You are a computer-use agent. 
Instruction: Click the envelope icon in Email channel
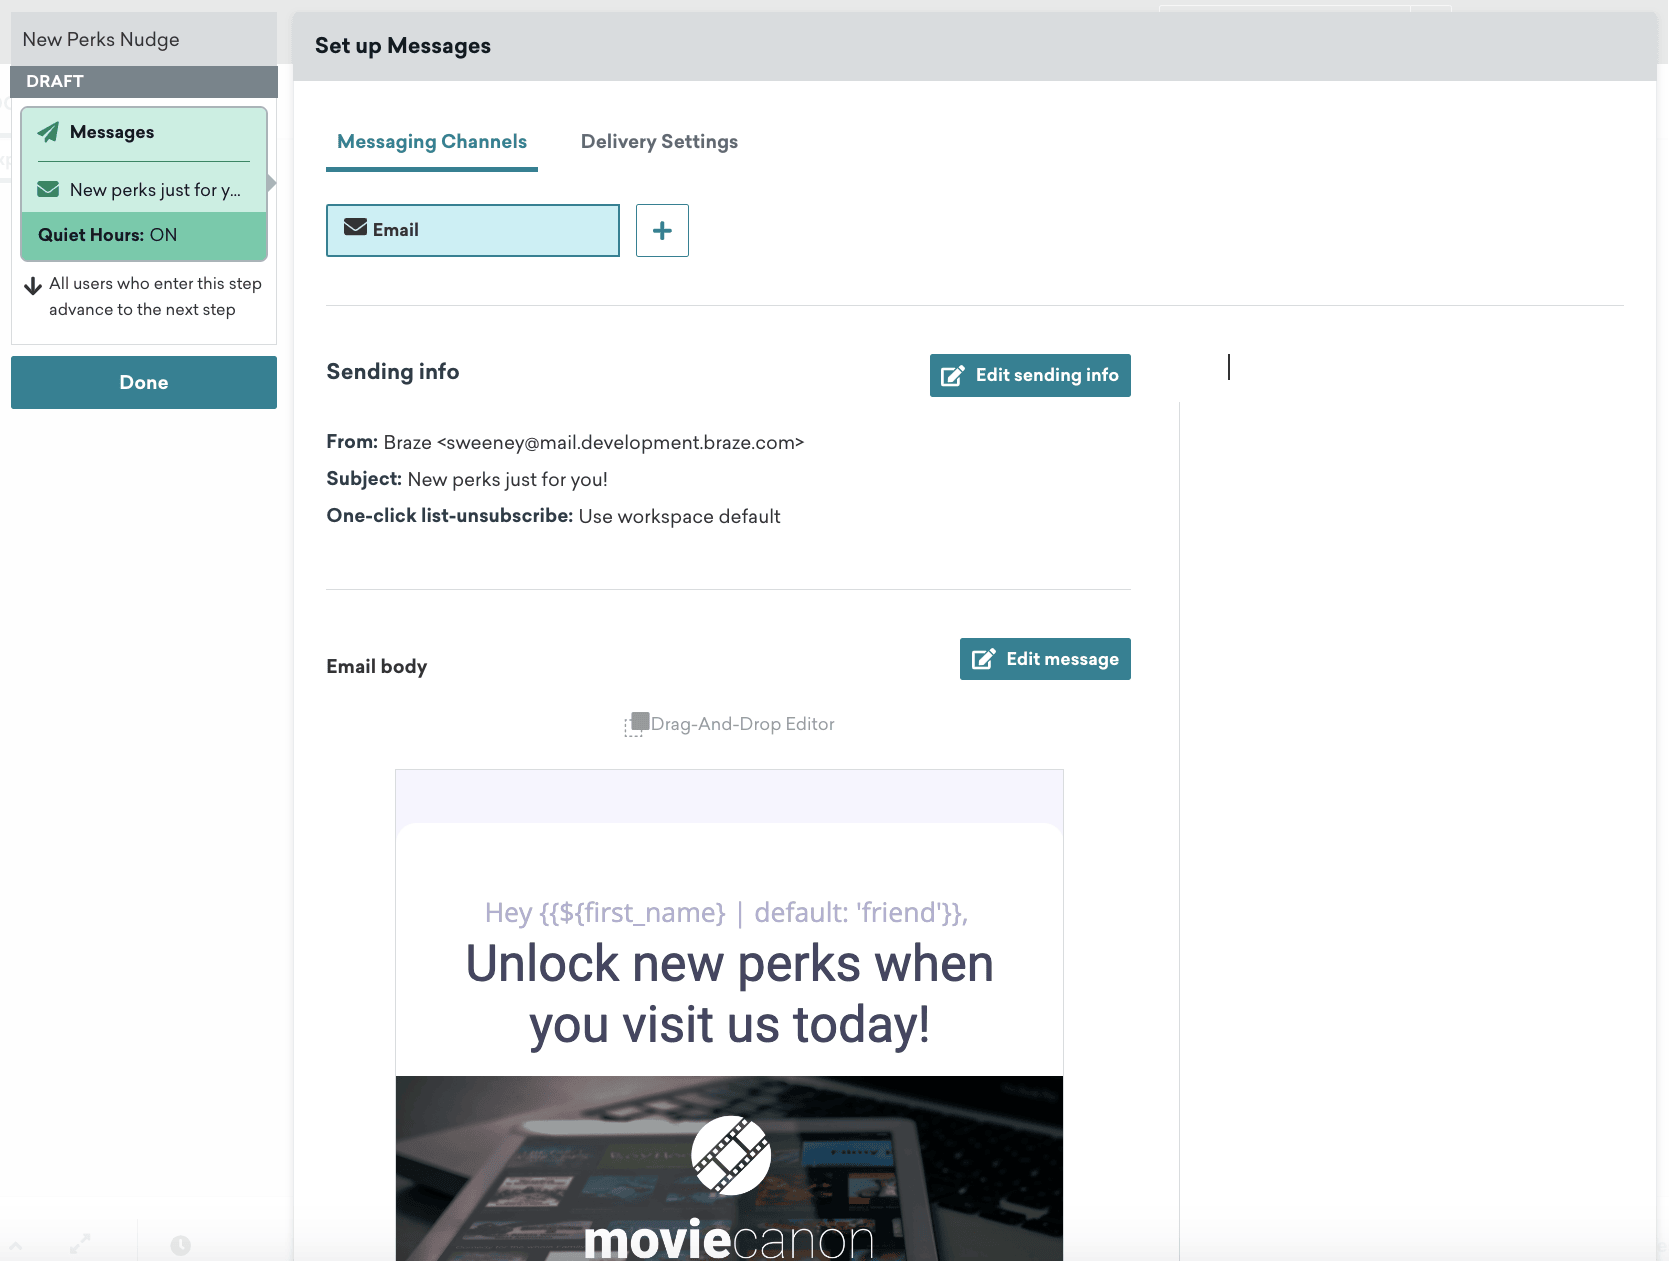(x=355, y=228)
